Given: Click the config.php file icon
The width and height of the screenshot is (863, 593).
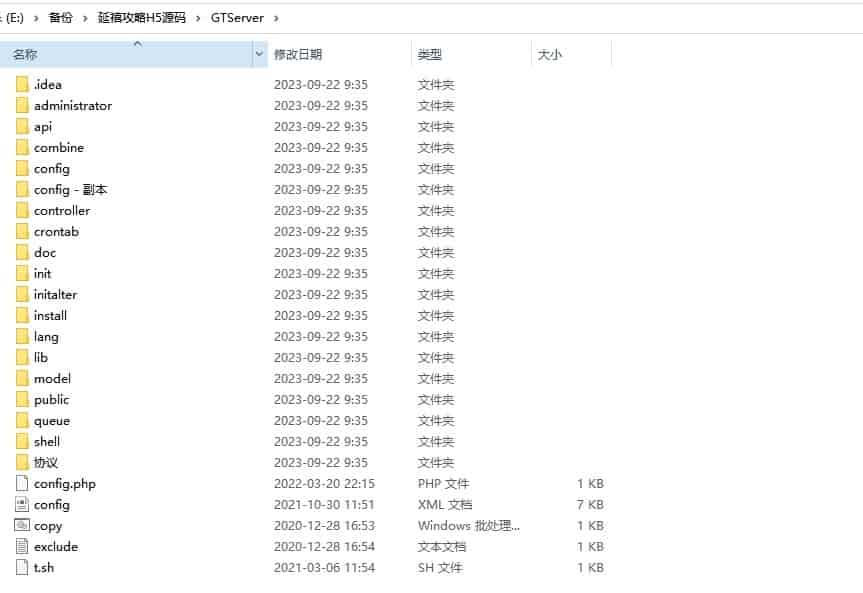Looking at the screenshot, I should pyautogui.click(x=22, y=483).
